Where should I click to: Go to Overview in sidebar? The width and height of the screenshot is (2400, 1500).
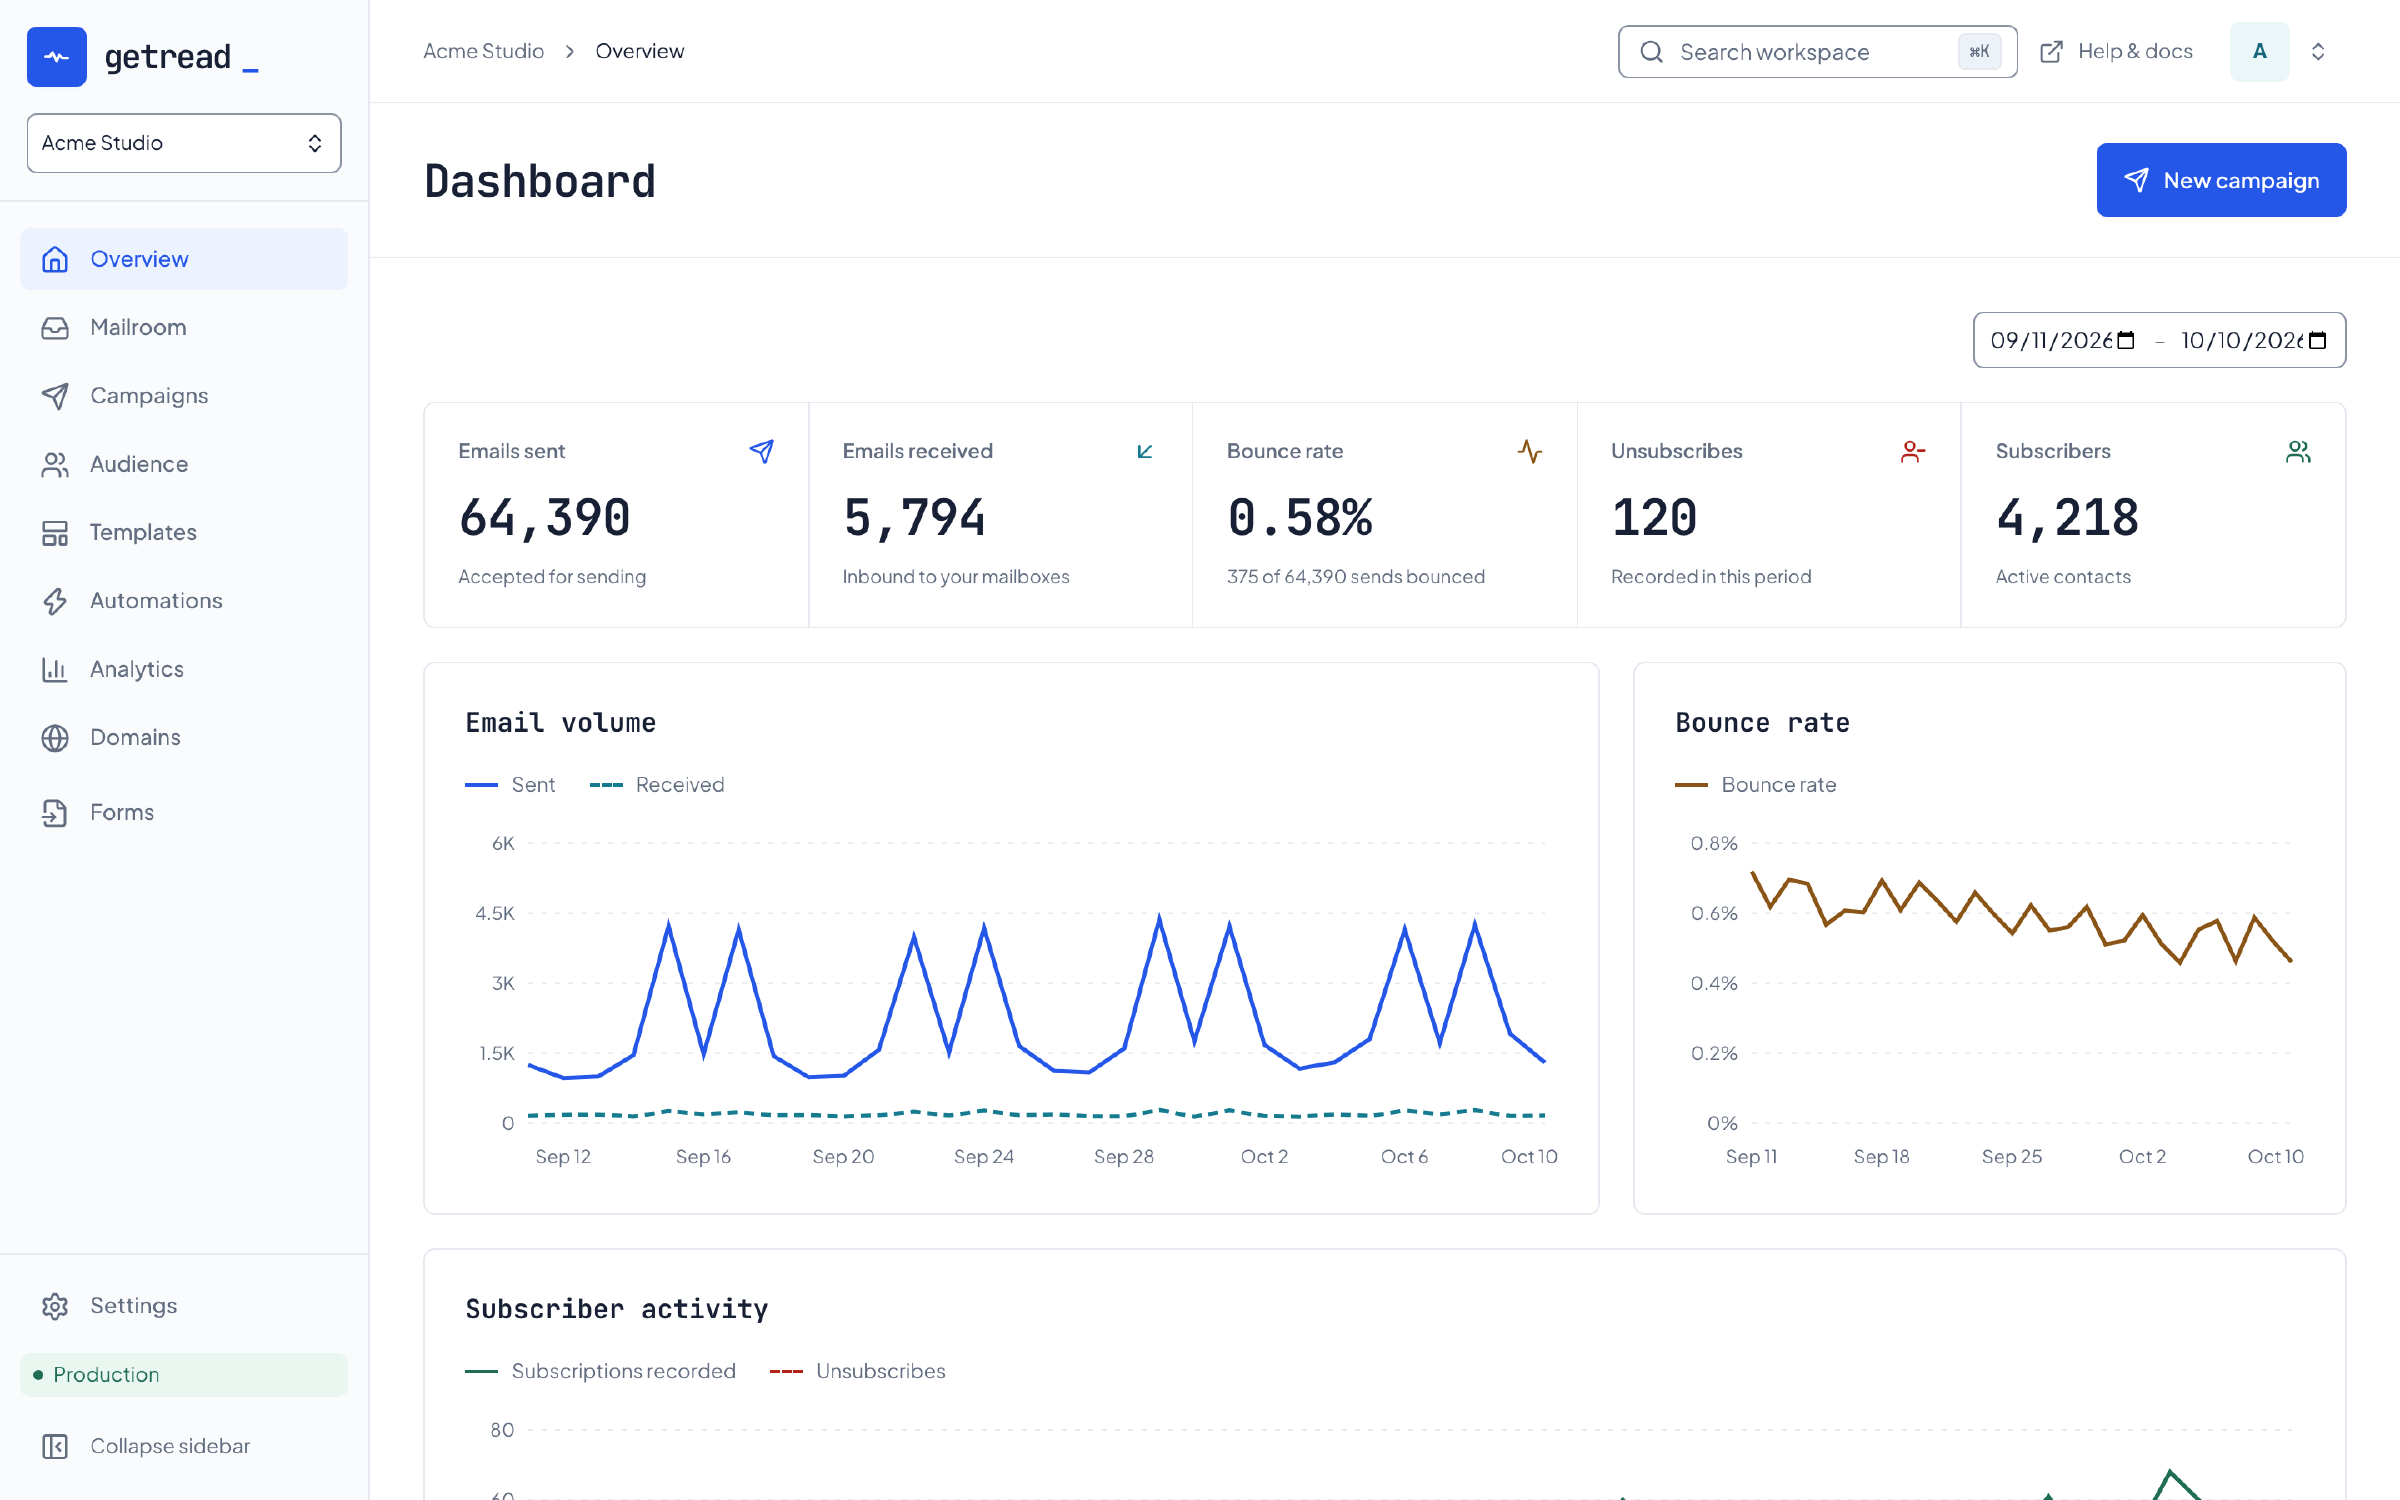tap(184, 259)
